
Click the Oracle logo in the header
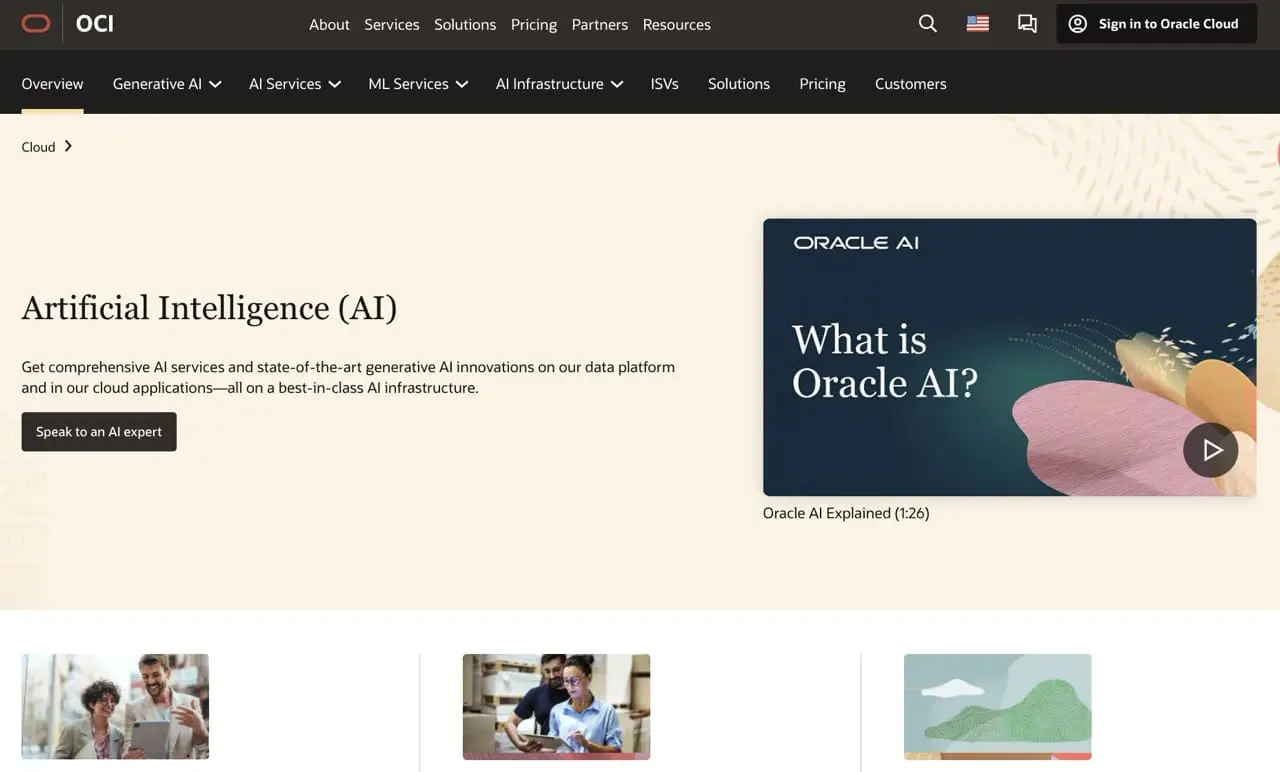coord(36,22)
